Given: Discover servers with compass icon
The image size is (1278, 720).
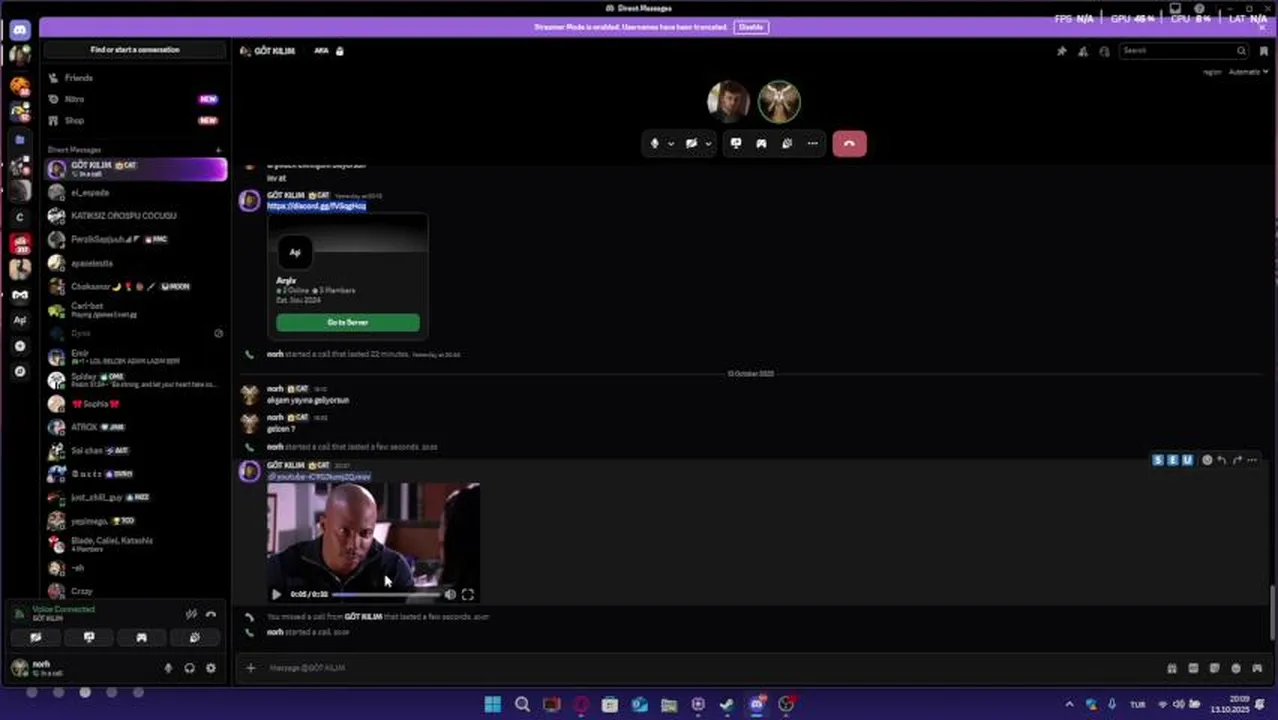Looking at the screenshot, I should pyautogui.click(x=20, y=371).
